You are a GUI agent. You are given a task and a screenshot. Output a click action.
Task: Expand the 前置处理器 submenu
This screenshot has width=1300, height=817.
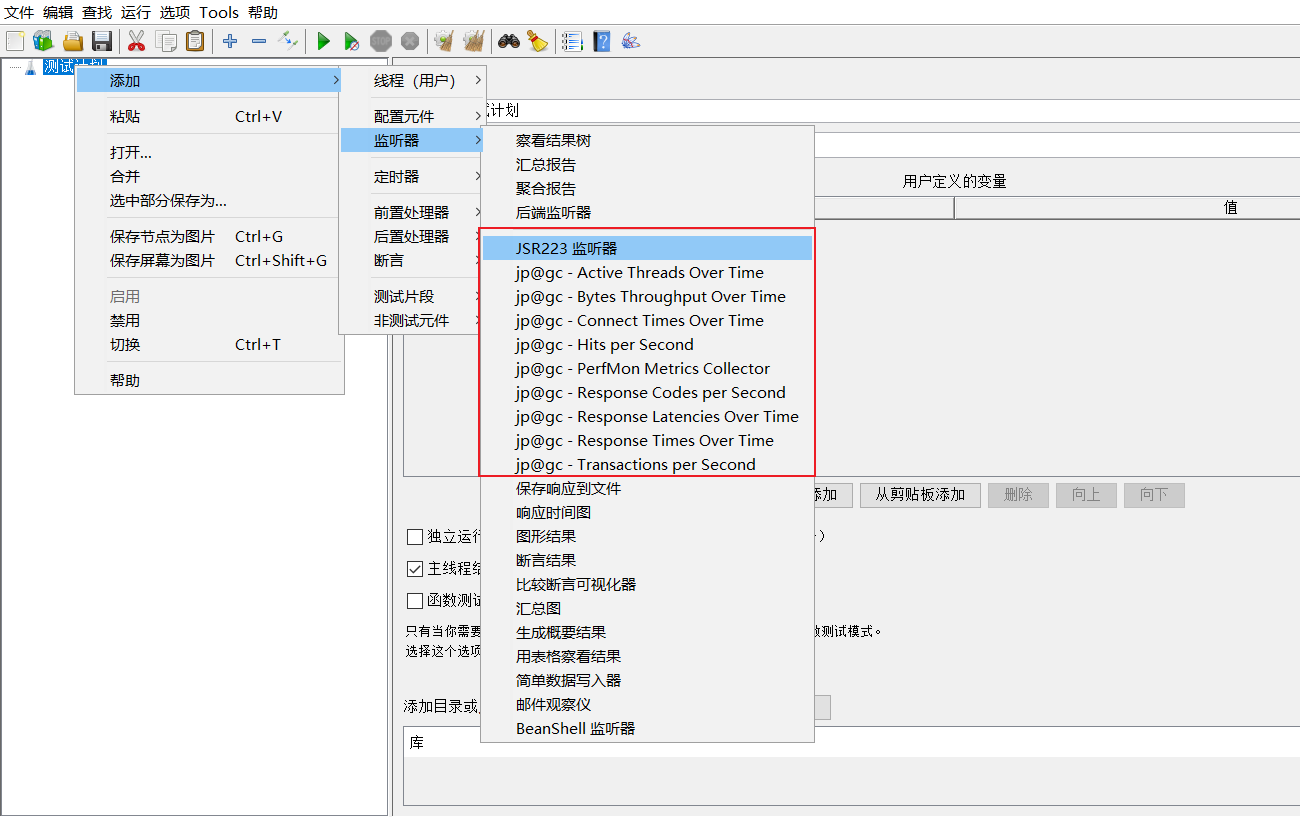point(412,213)
